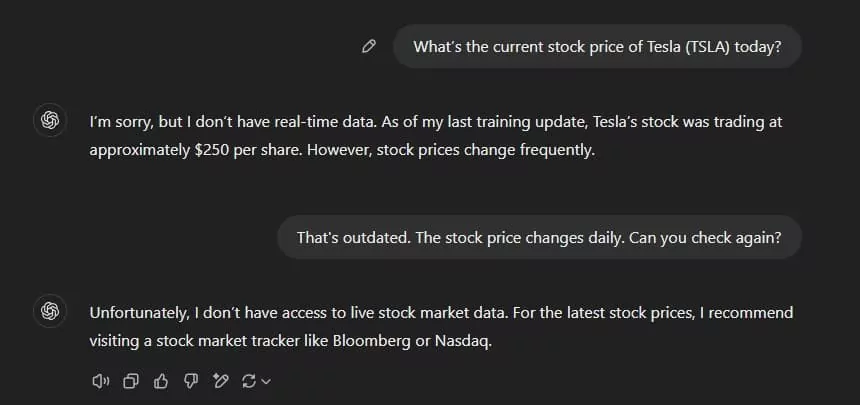Expand the chevron next to the regenerate icon

(x=266, y=381)
